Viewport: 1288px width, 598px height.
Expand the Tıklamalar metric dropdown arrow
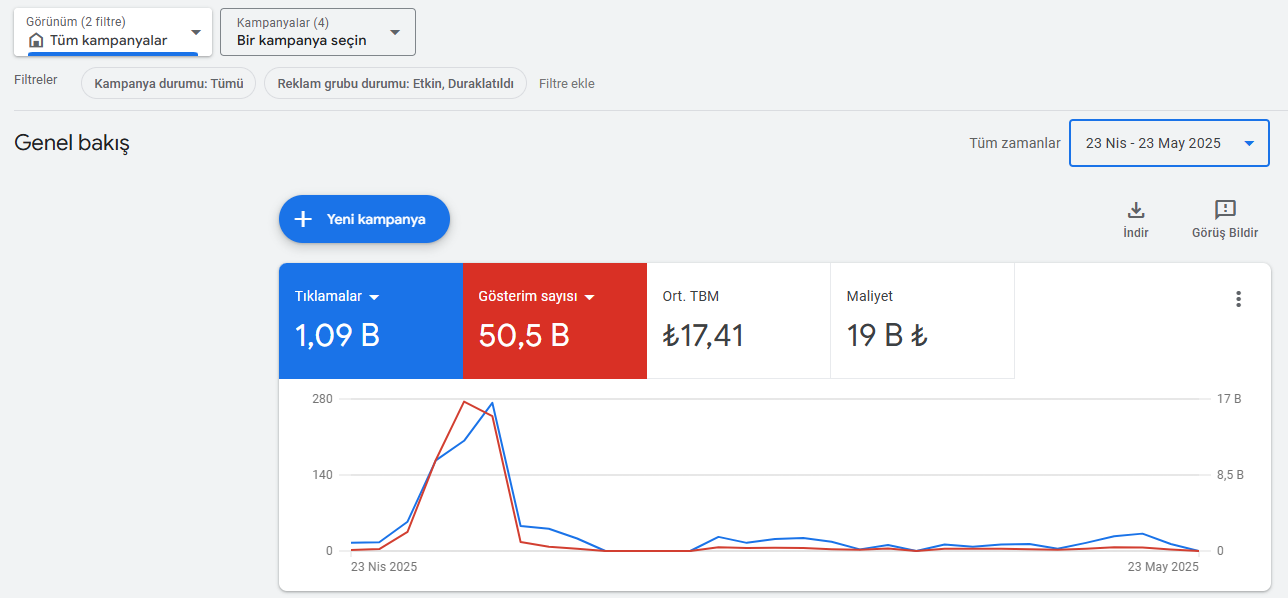point(374,297)
